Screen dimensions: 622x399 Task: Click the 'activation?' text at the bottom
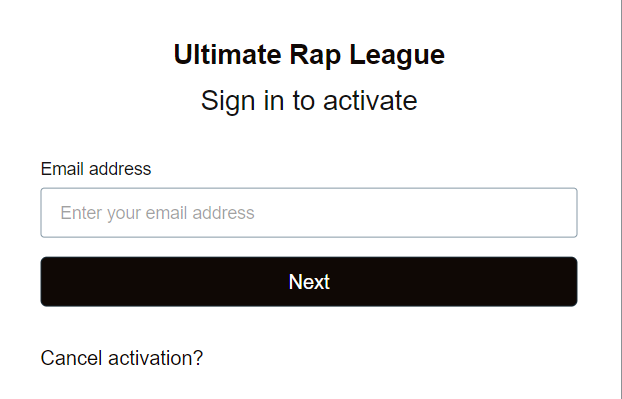[x=156, y=358]
